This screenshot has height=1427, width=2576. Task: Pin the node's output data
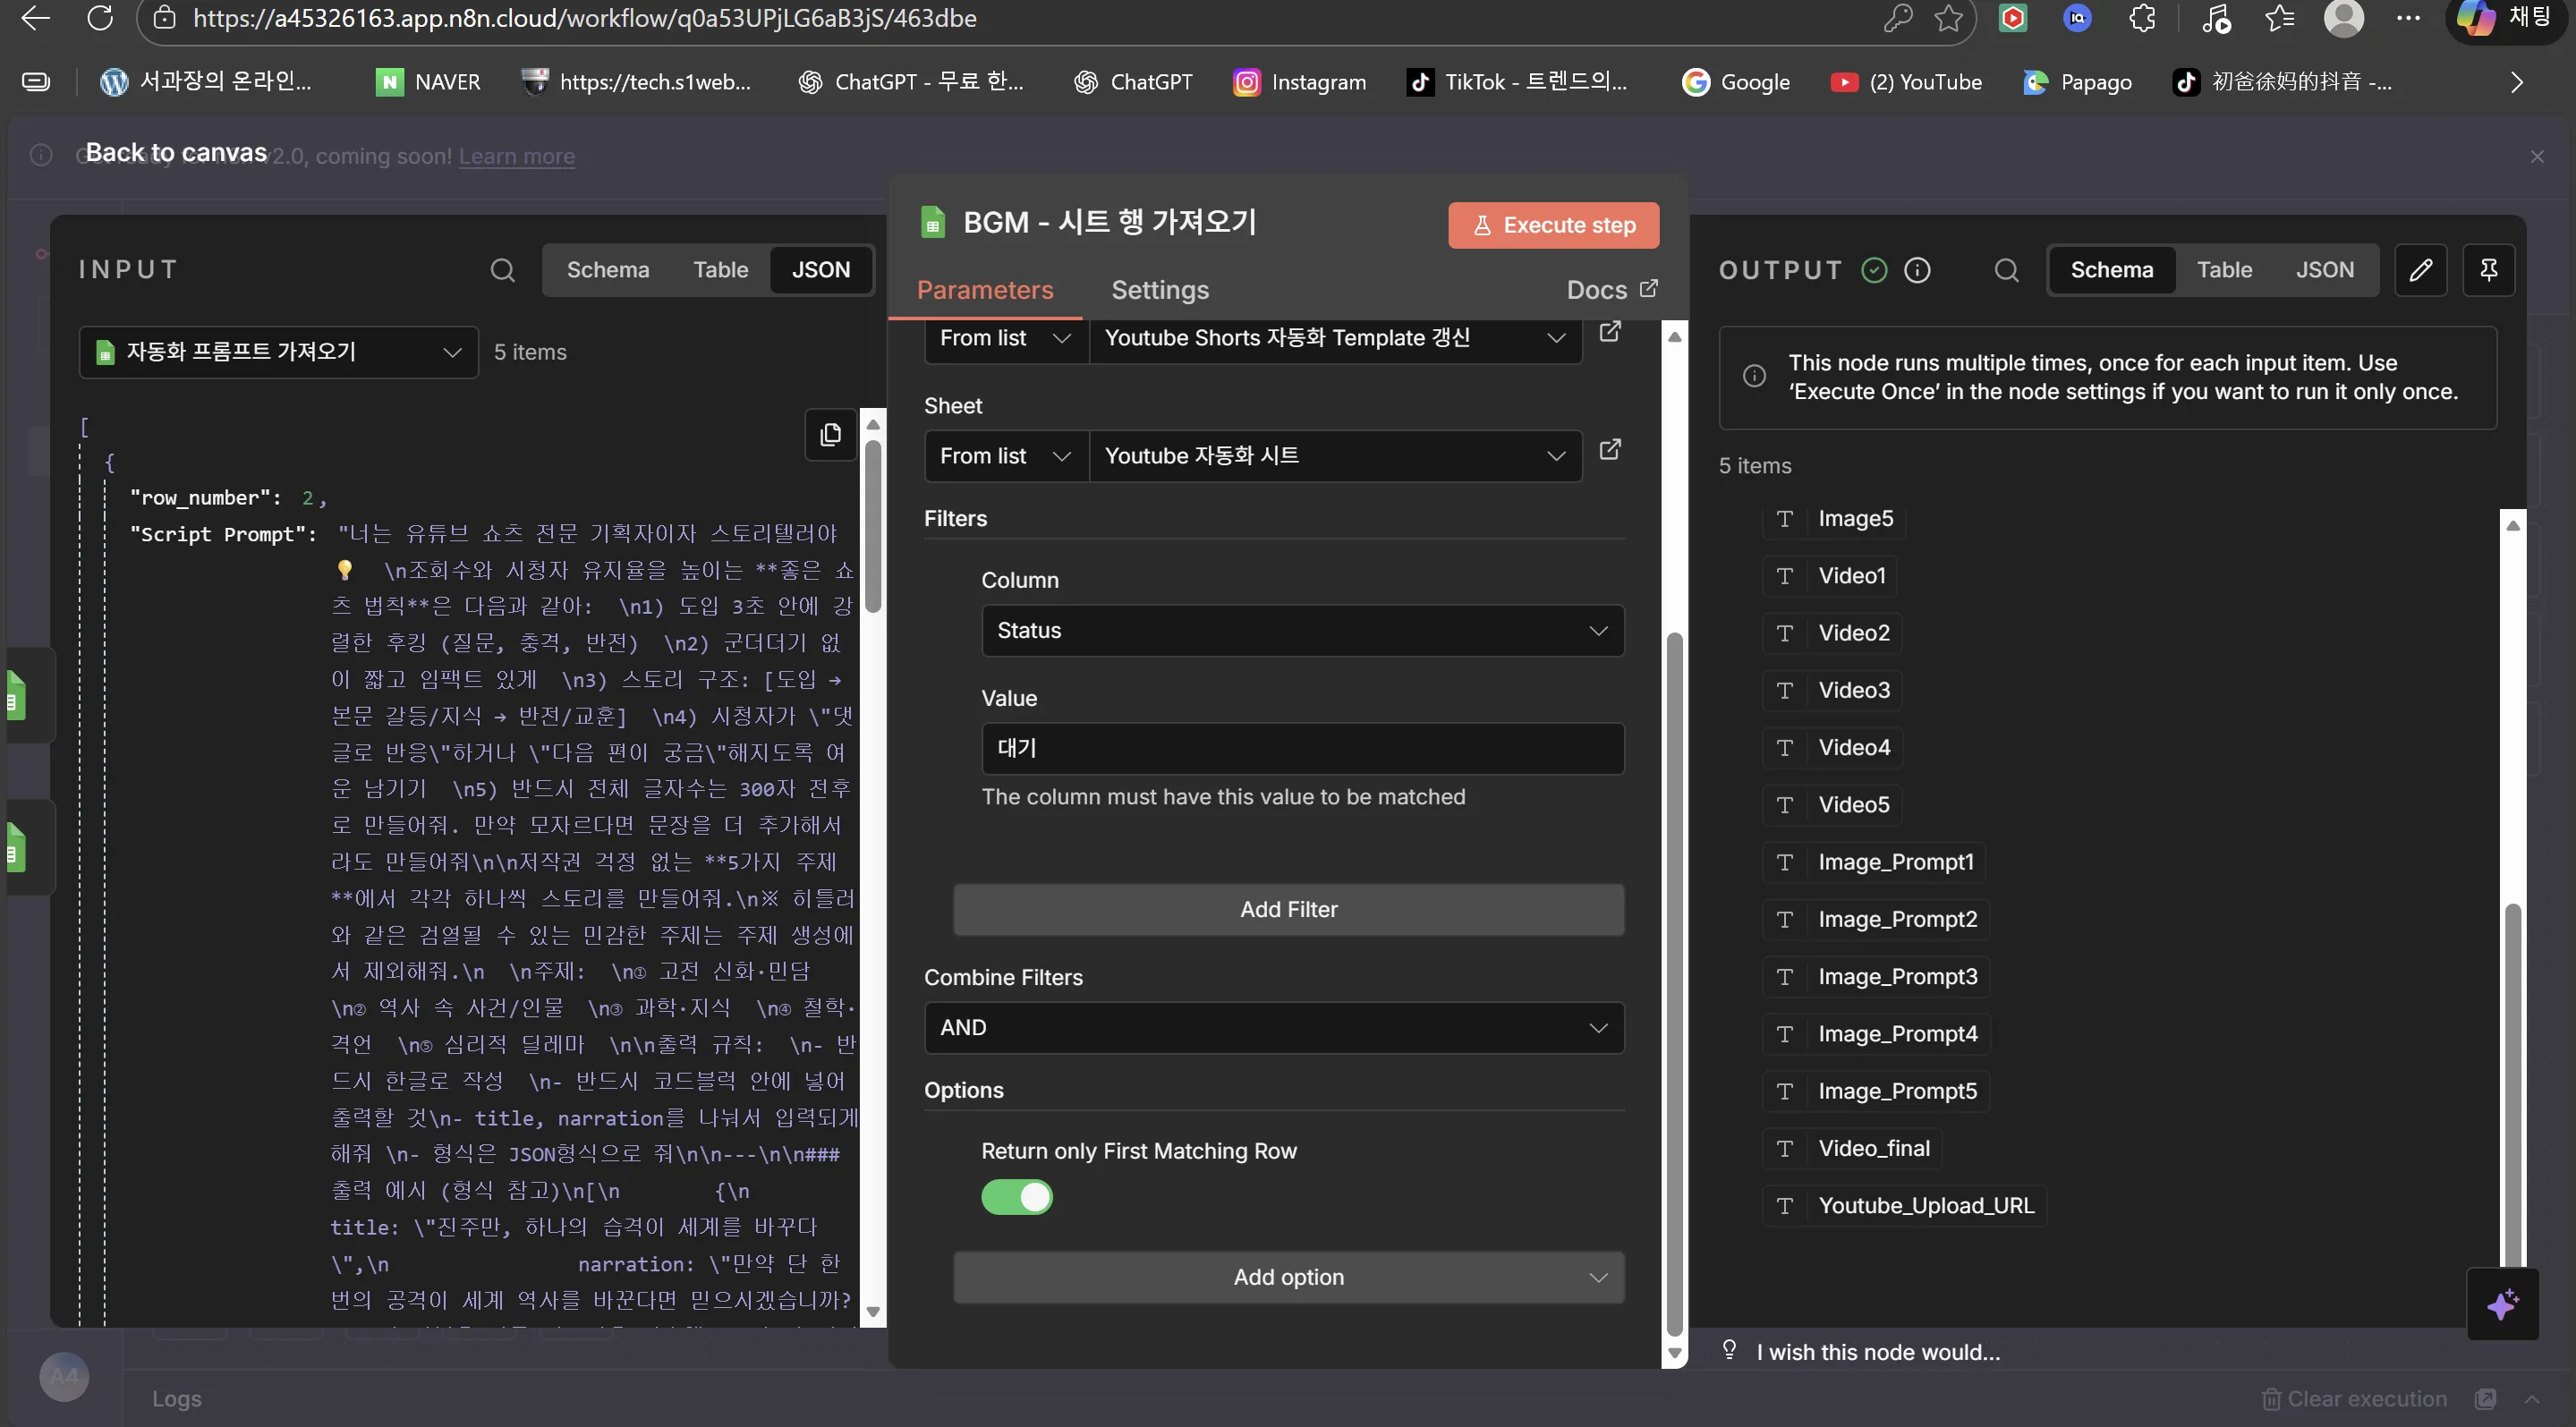[x=2489, y=270]
